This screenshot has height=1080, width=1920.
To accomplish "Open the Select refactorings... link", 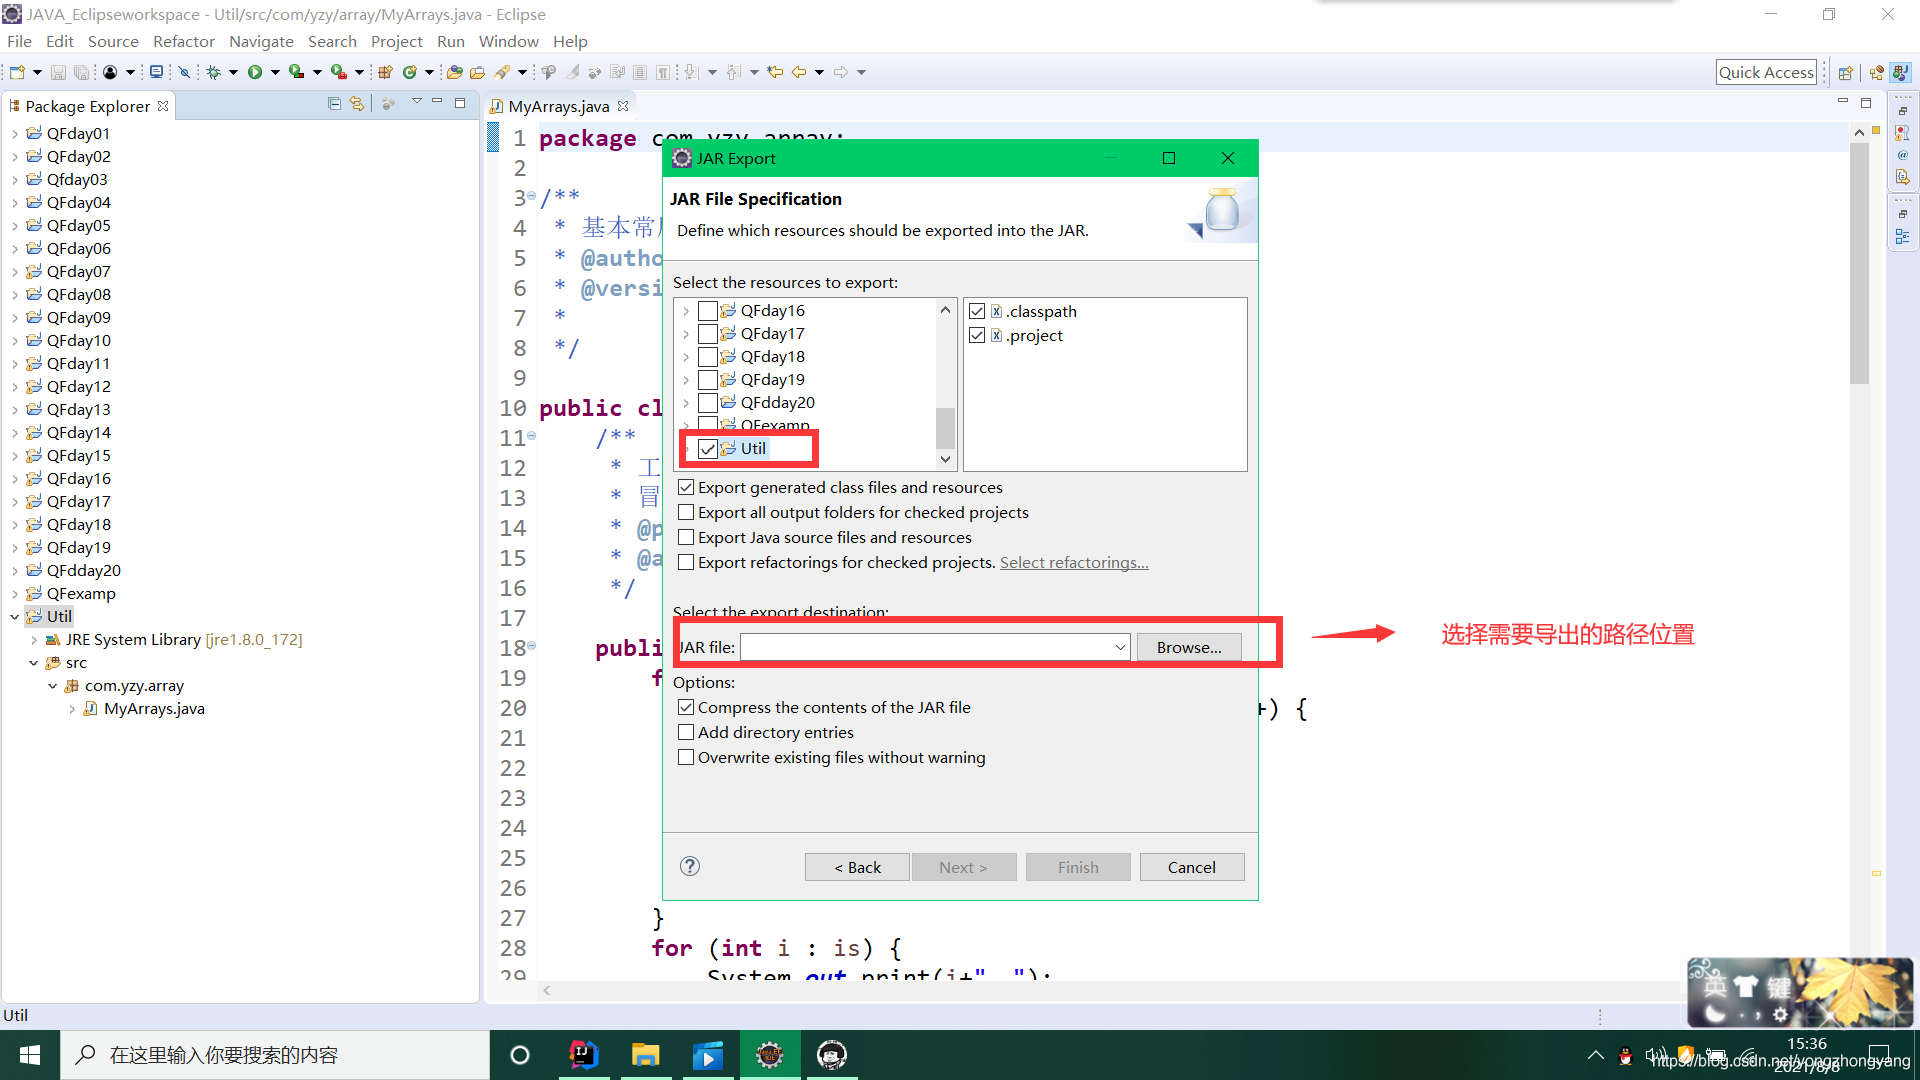I will [1074, 563].
